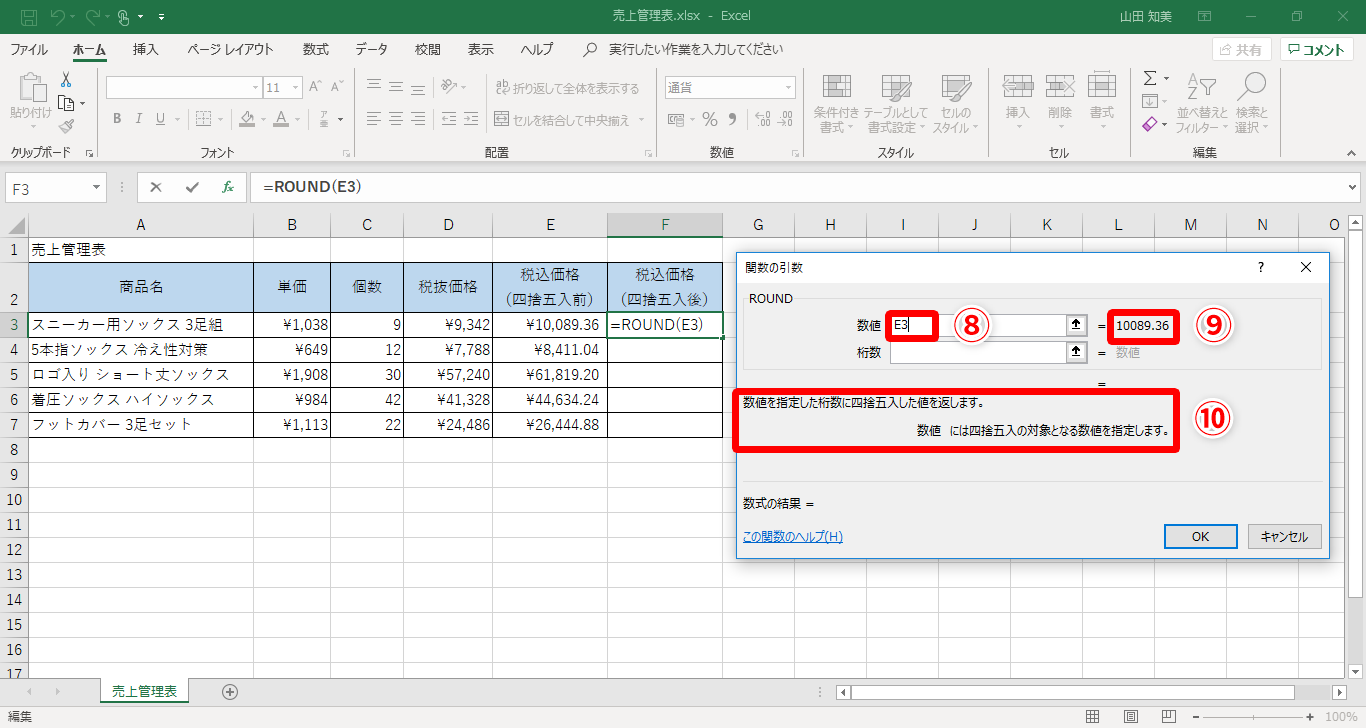Open セルのスタイル cell styles
Viewport: 1366px width, 728px height.
pos(956,103)
